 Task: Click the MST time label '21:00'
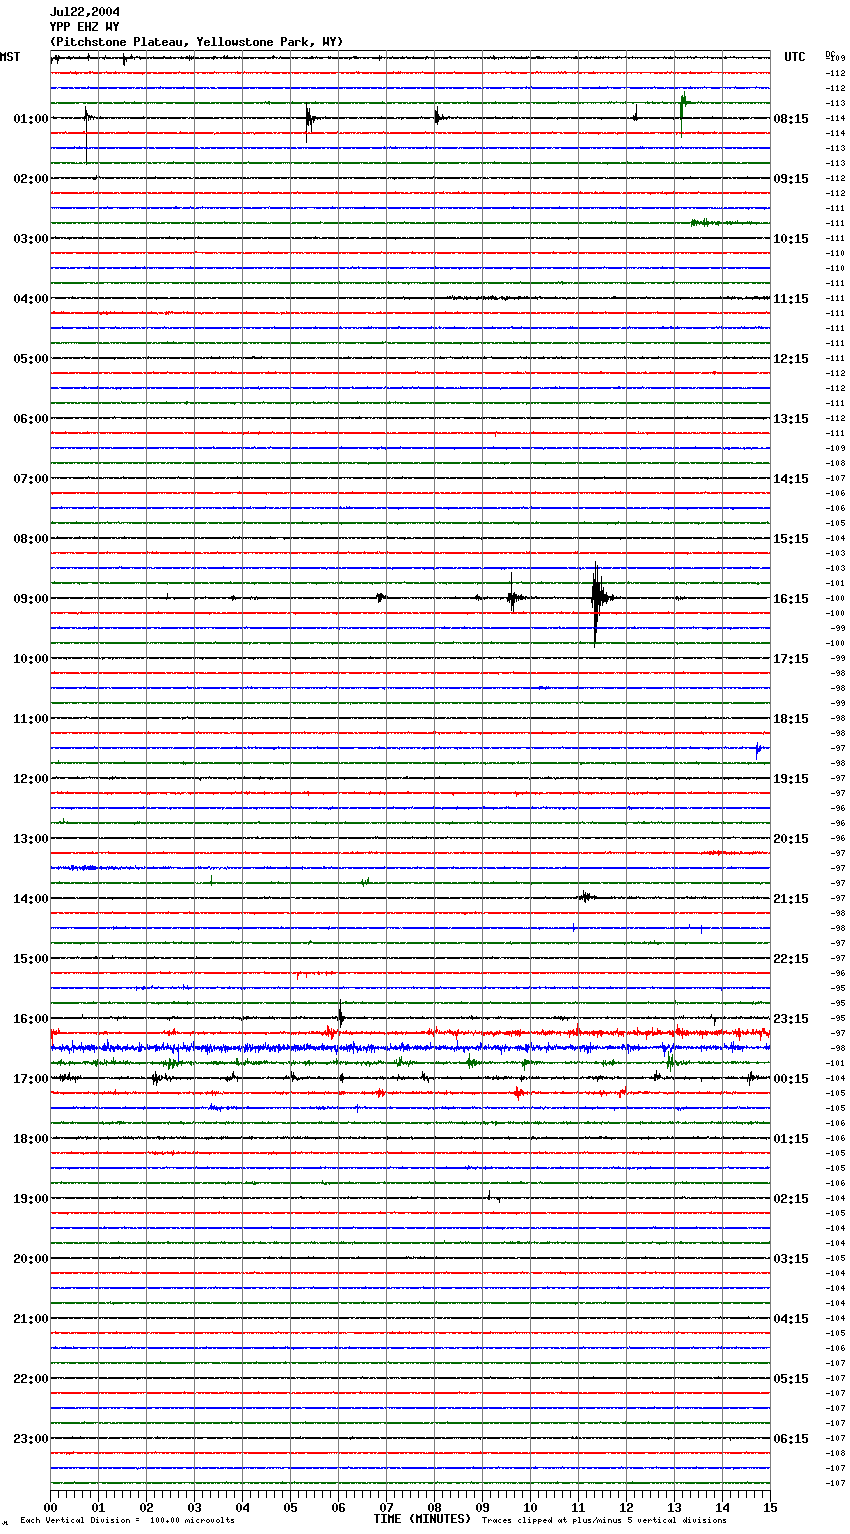click(31, 1319)
